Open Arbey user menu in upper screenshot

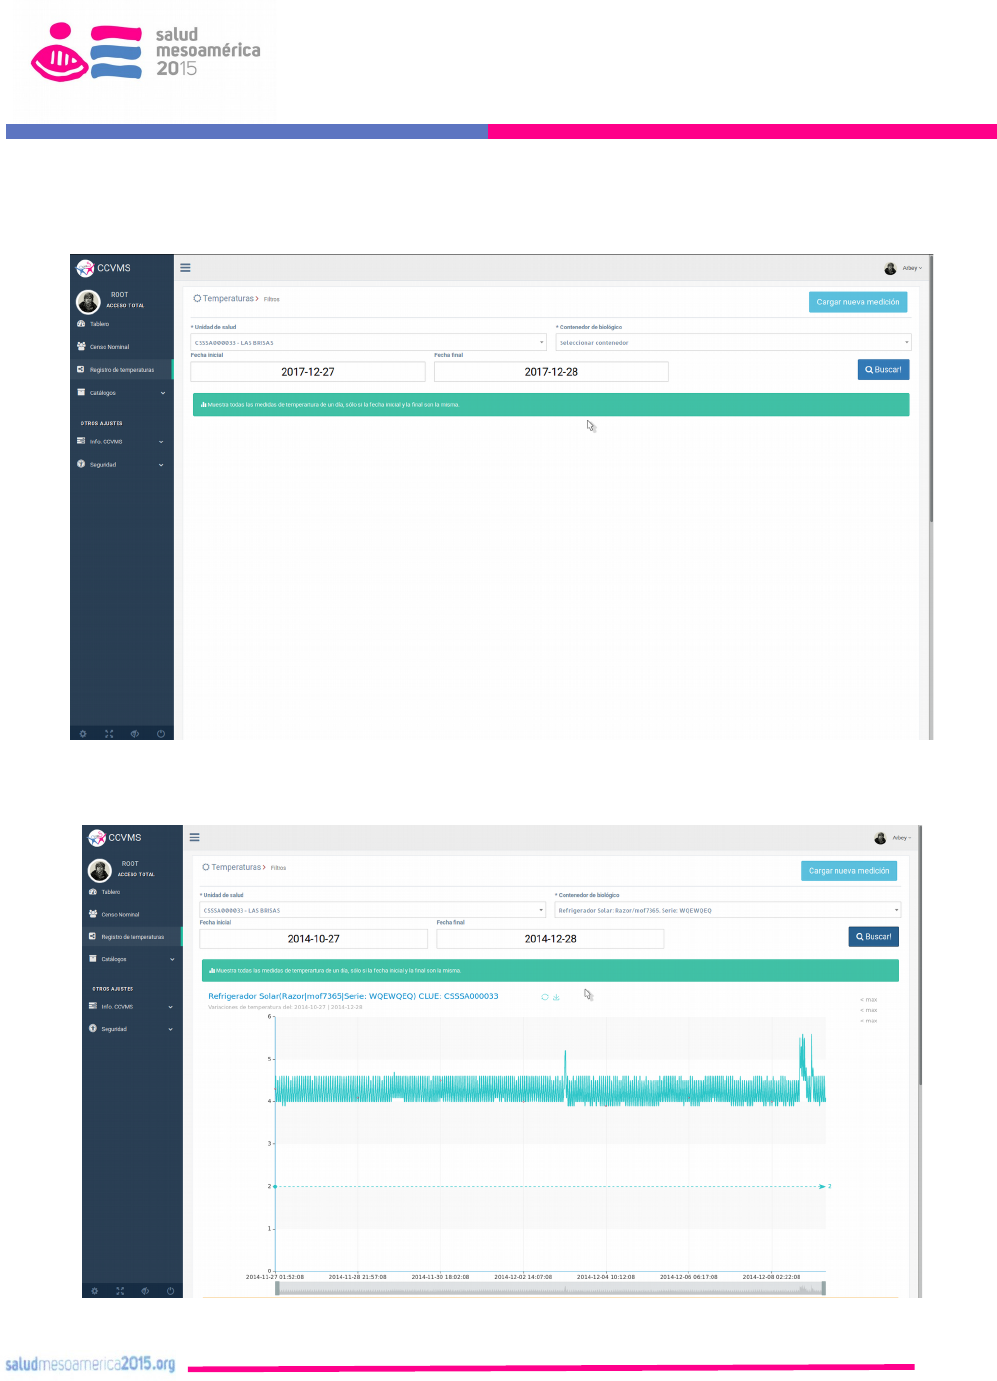click(x=904, y=268)
